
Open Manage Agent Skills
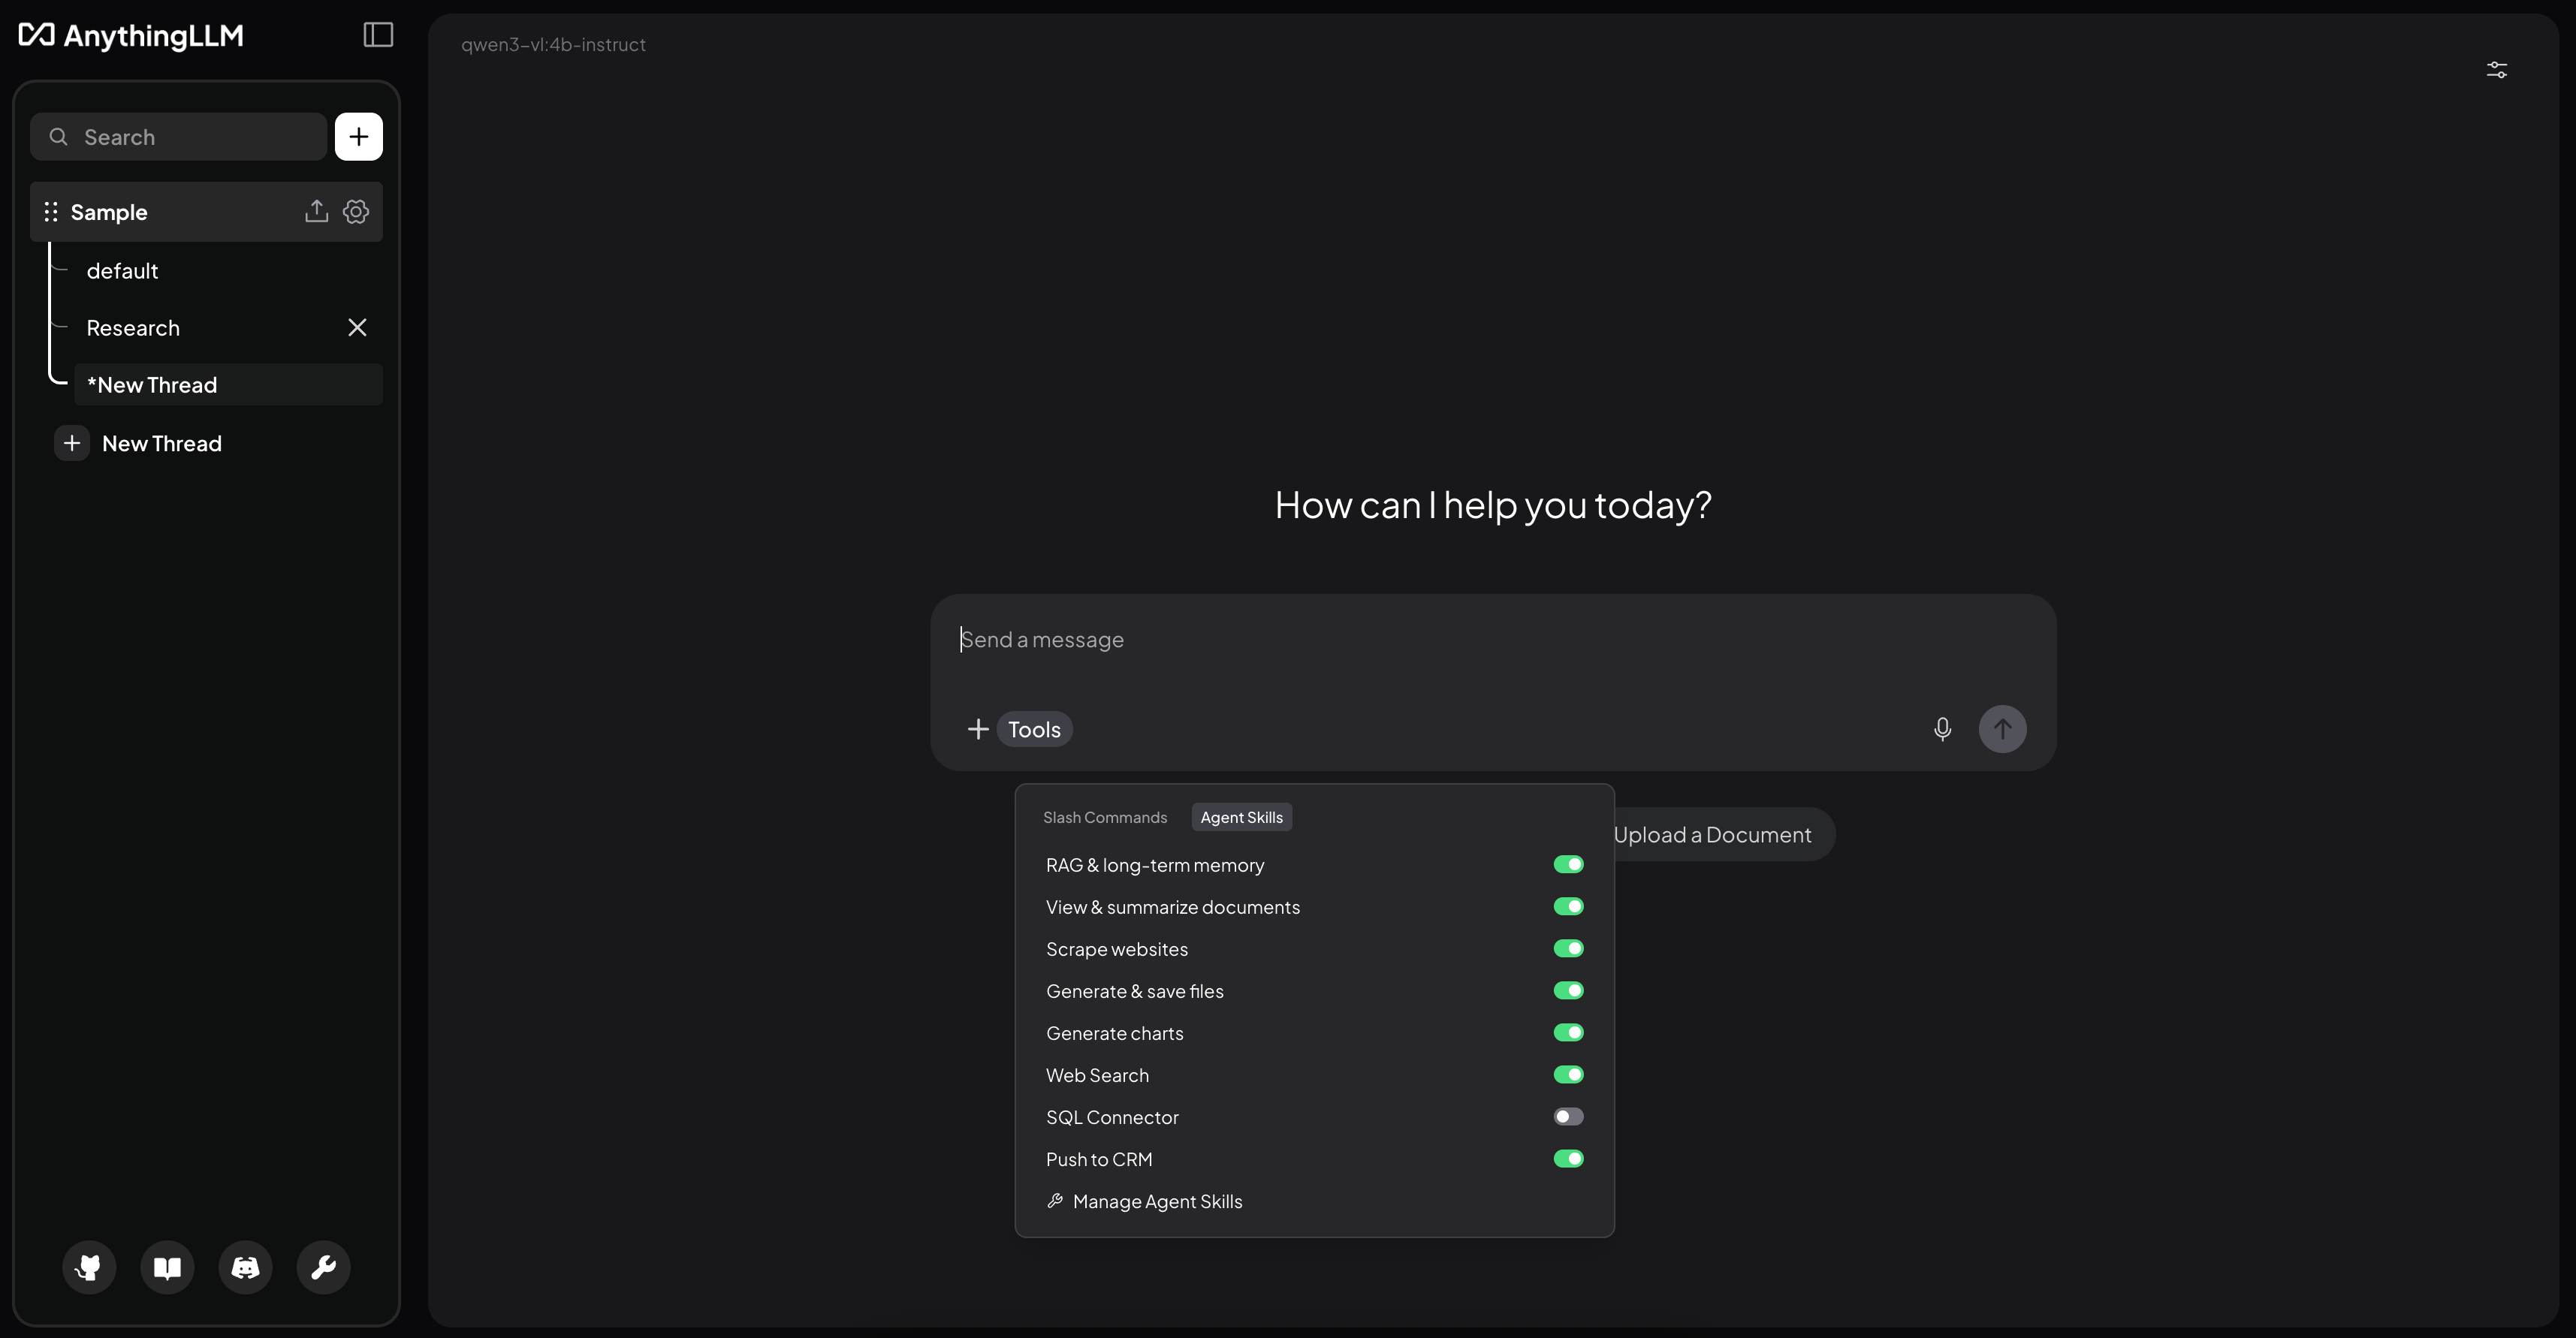pos(1156,1201)
